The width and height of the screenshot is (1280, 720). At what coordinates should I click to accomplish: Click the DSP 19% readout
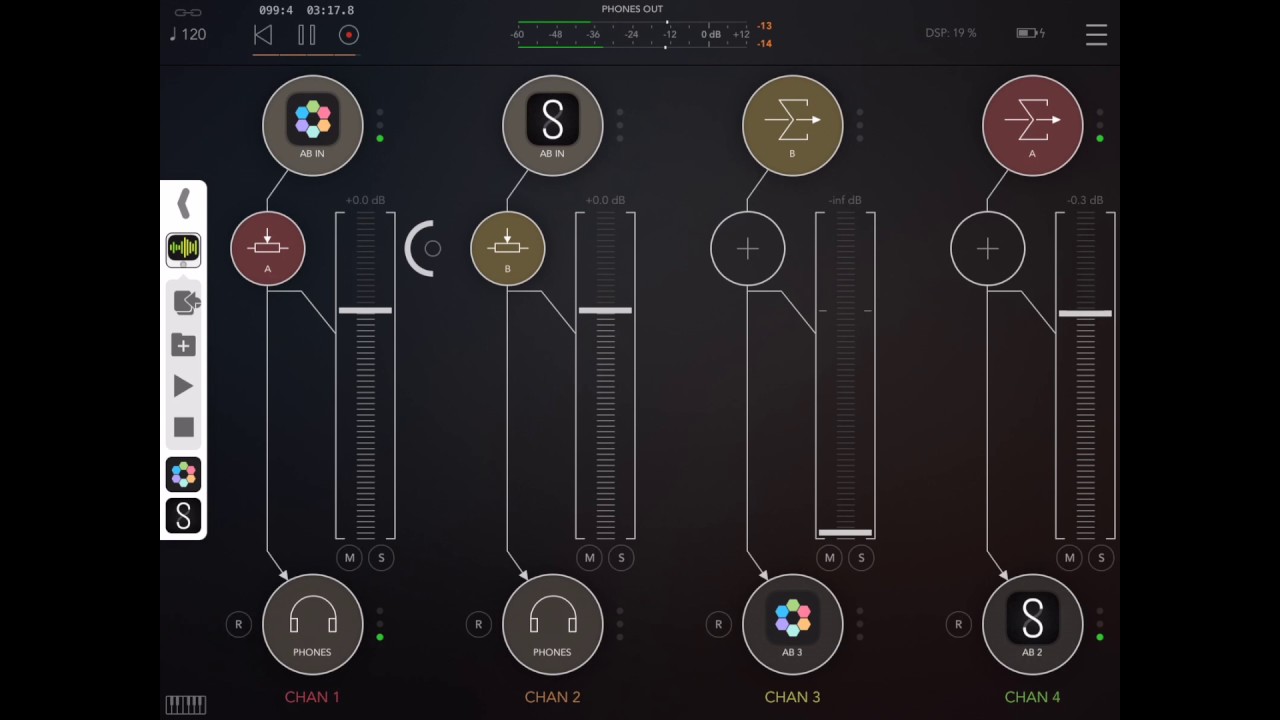[x=950, y=33]
